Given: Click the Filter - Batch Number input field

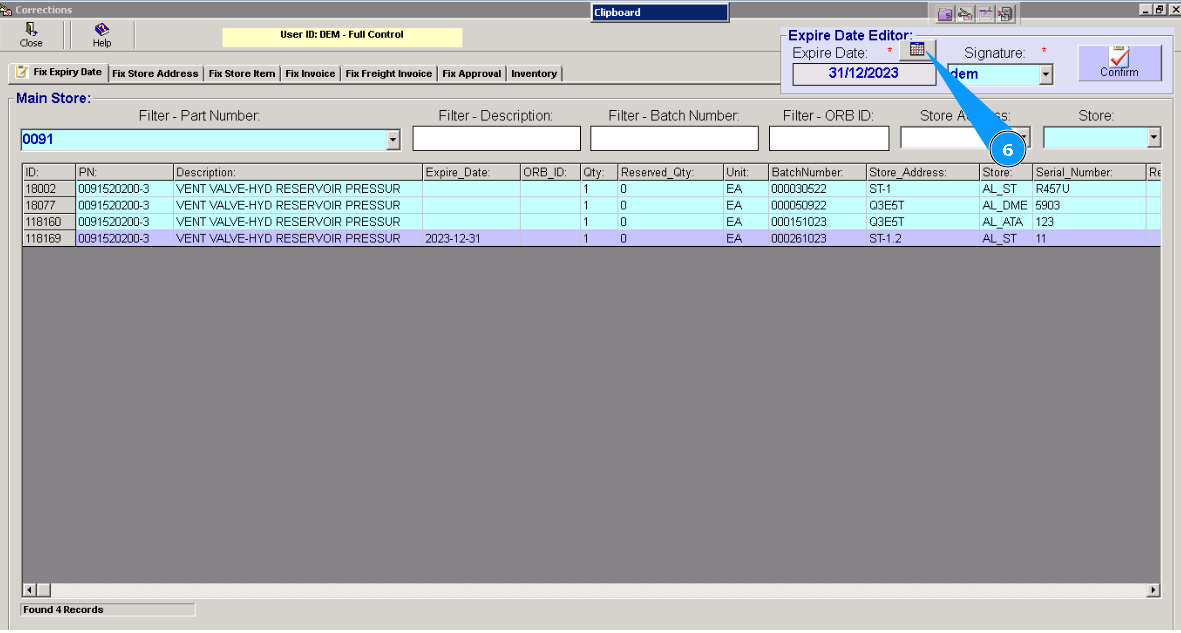Looking at the screenshot, I should 674,139.
